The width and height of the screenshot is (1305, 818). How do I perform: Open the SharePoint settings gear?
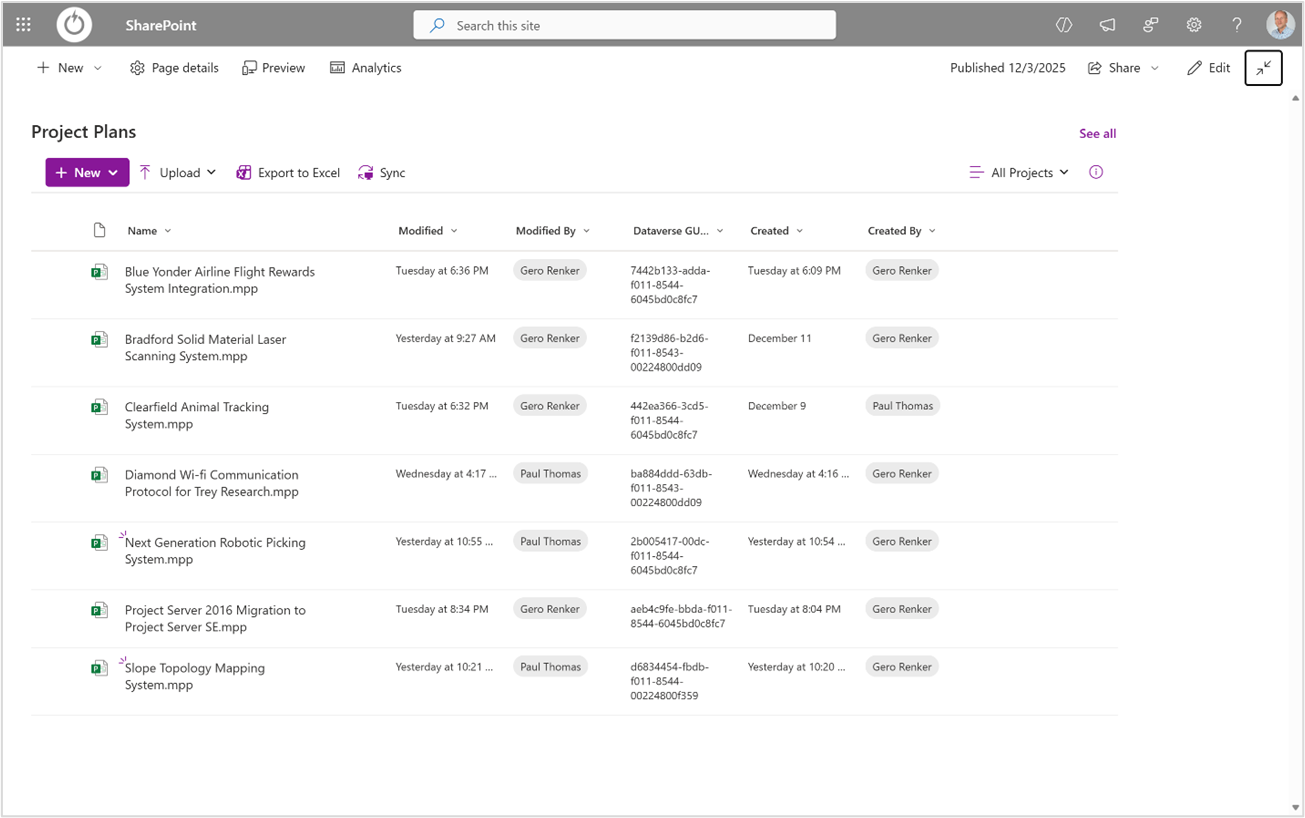pos(1193,24)
